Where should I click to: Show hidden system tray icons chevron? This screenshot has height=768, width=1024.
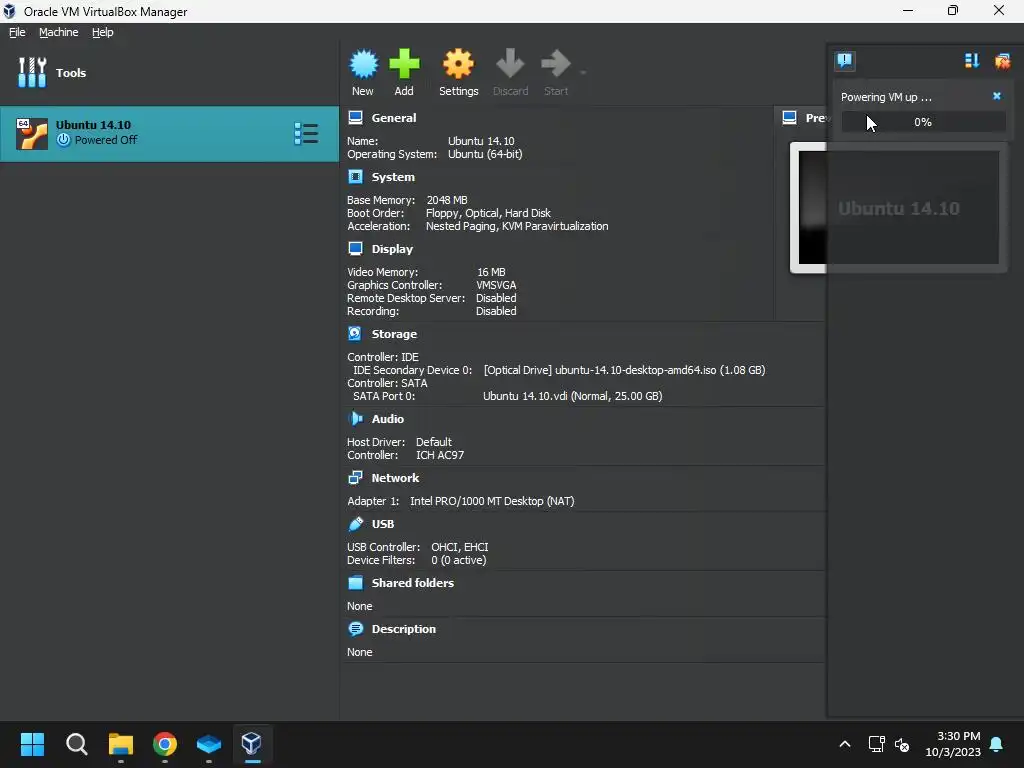point(844,744)
